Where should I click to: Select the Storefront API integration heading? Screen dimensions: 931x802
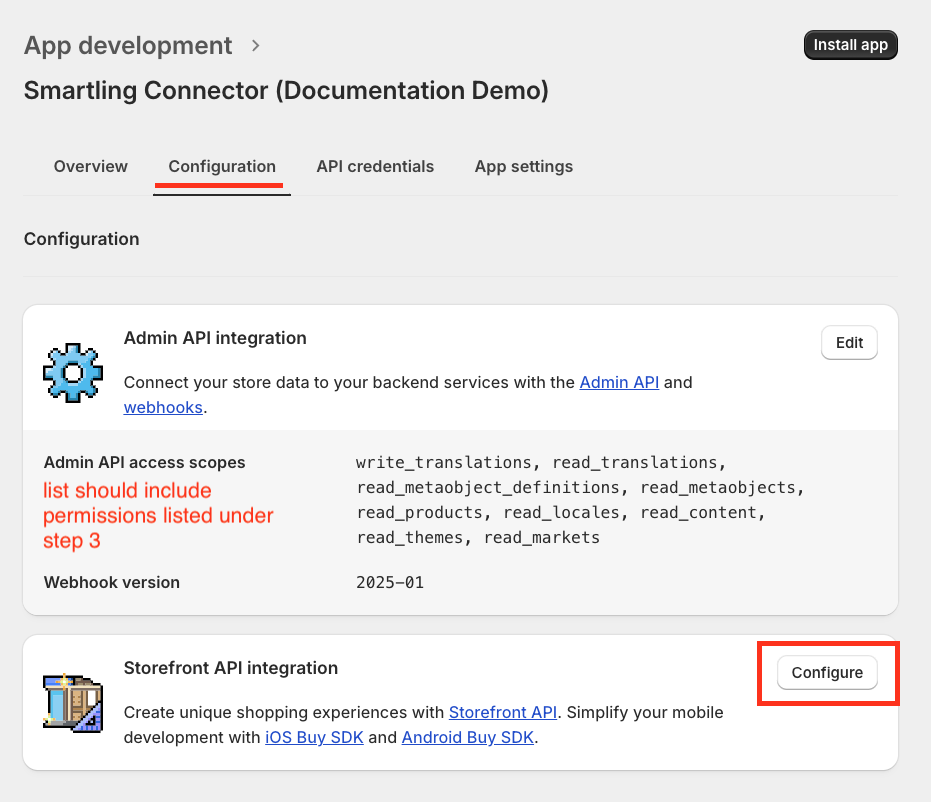230,668
